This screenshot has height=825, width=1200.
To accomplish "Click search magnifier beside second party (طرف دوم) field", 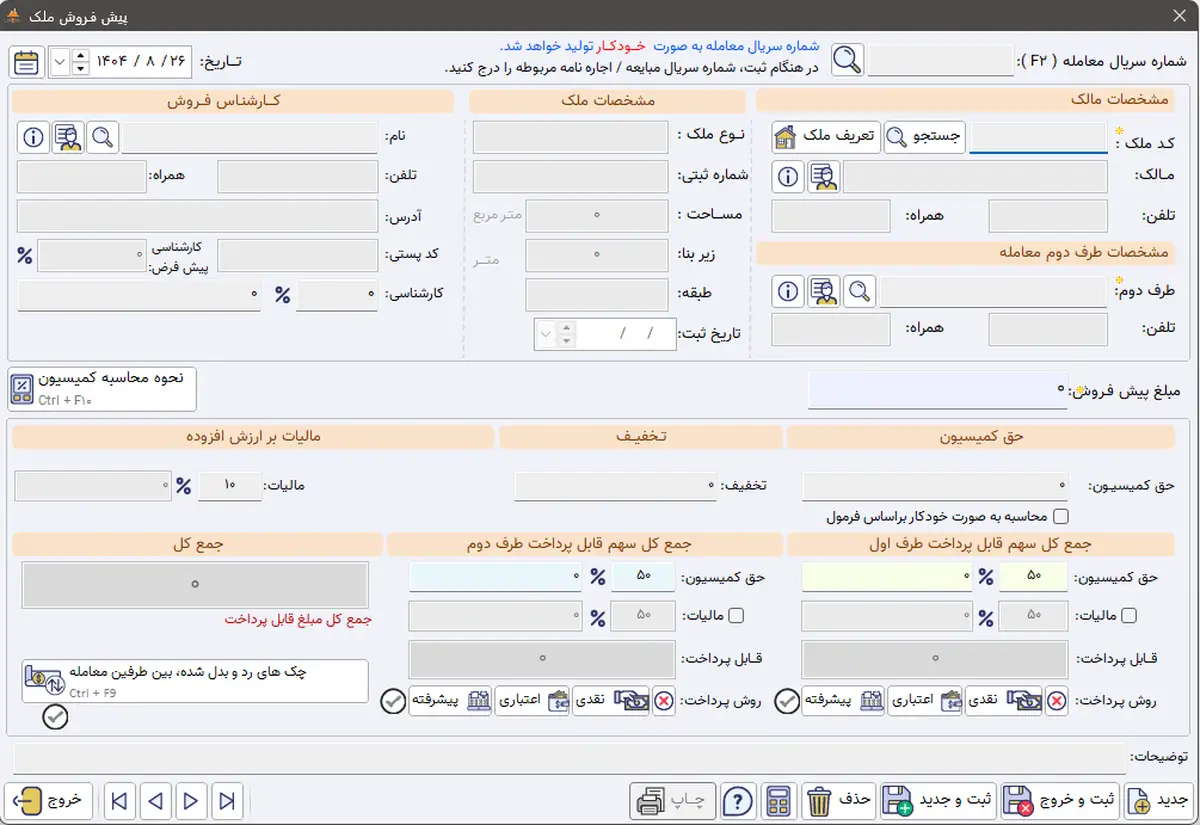I will [858, 291].
